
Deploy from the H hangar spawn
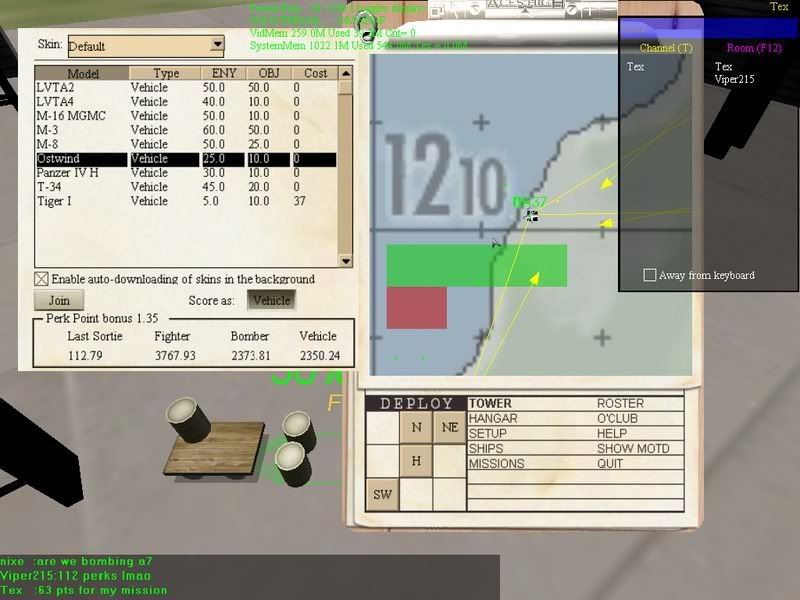(416, 461)
